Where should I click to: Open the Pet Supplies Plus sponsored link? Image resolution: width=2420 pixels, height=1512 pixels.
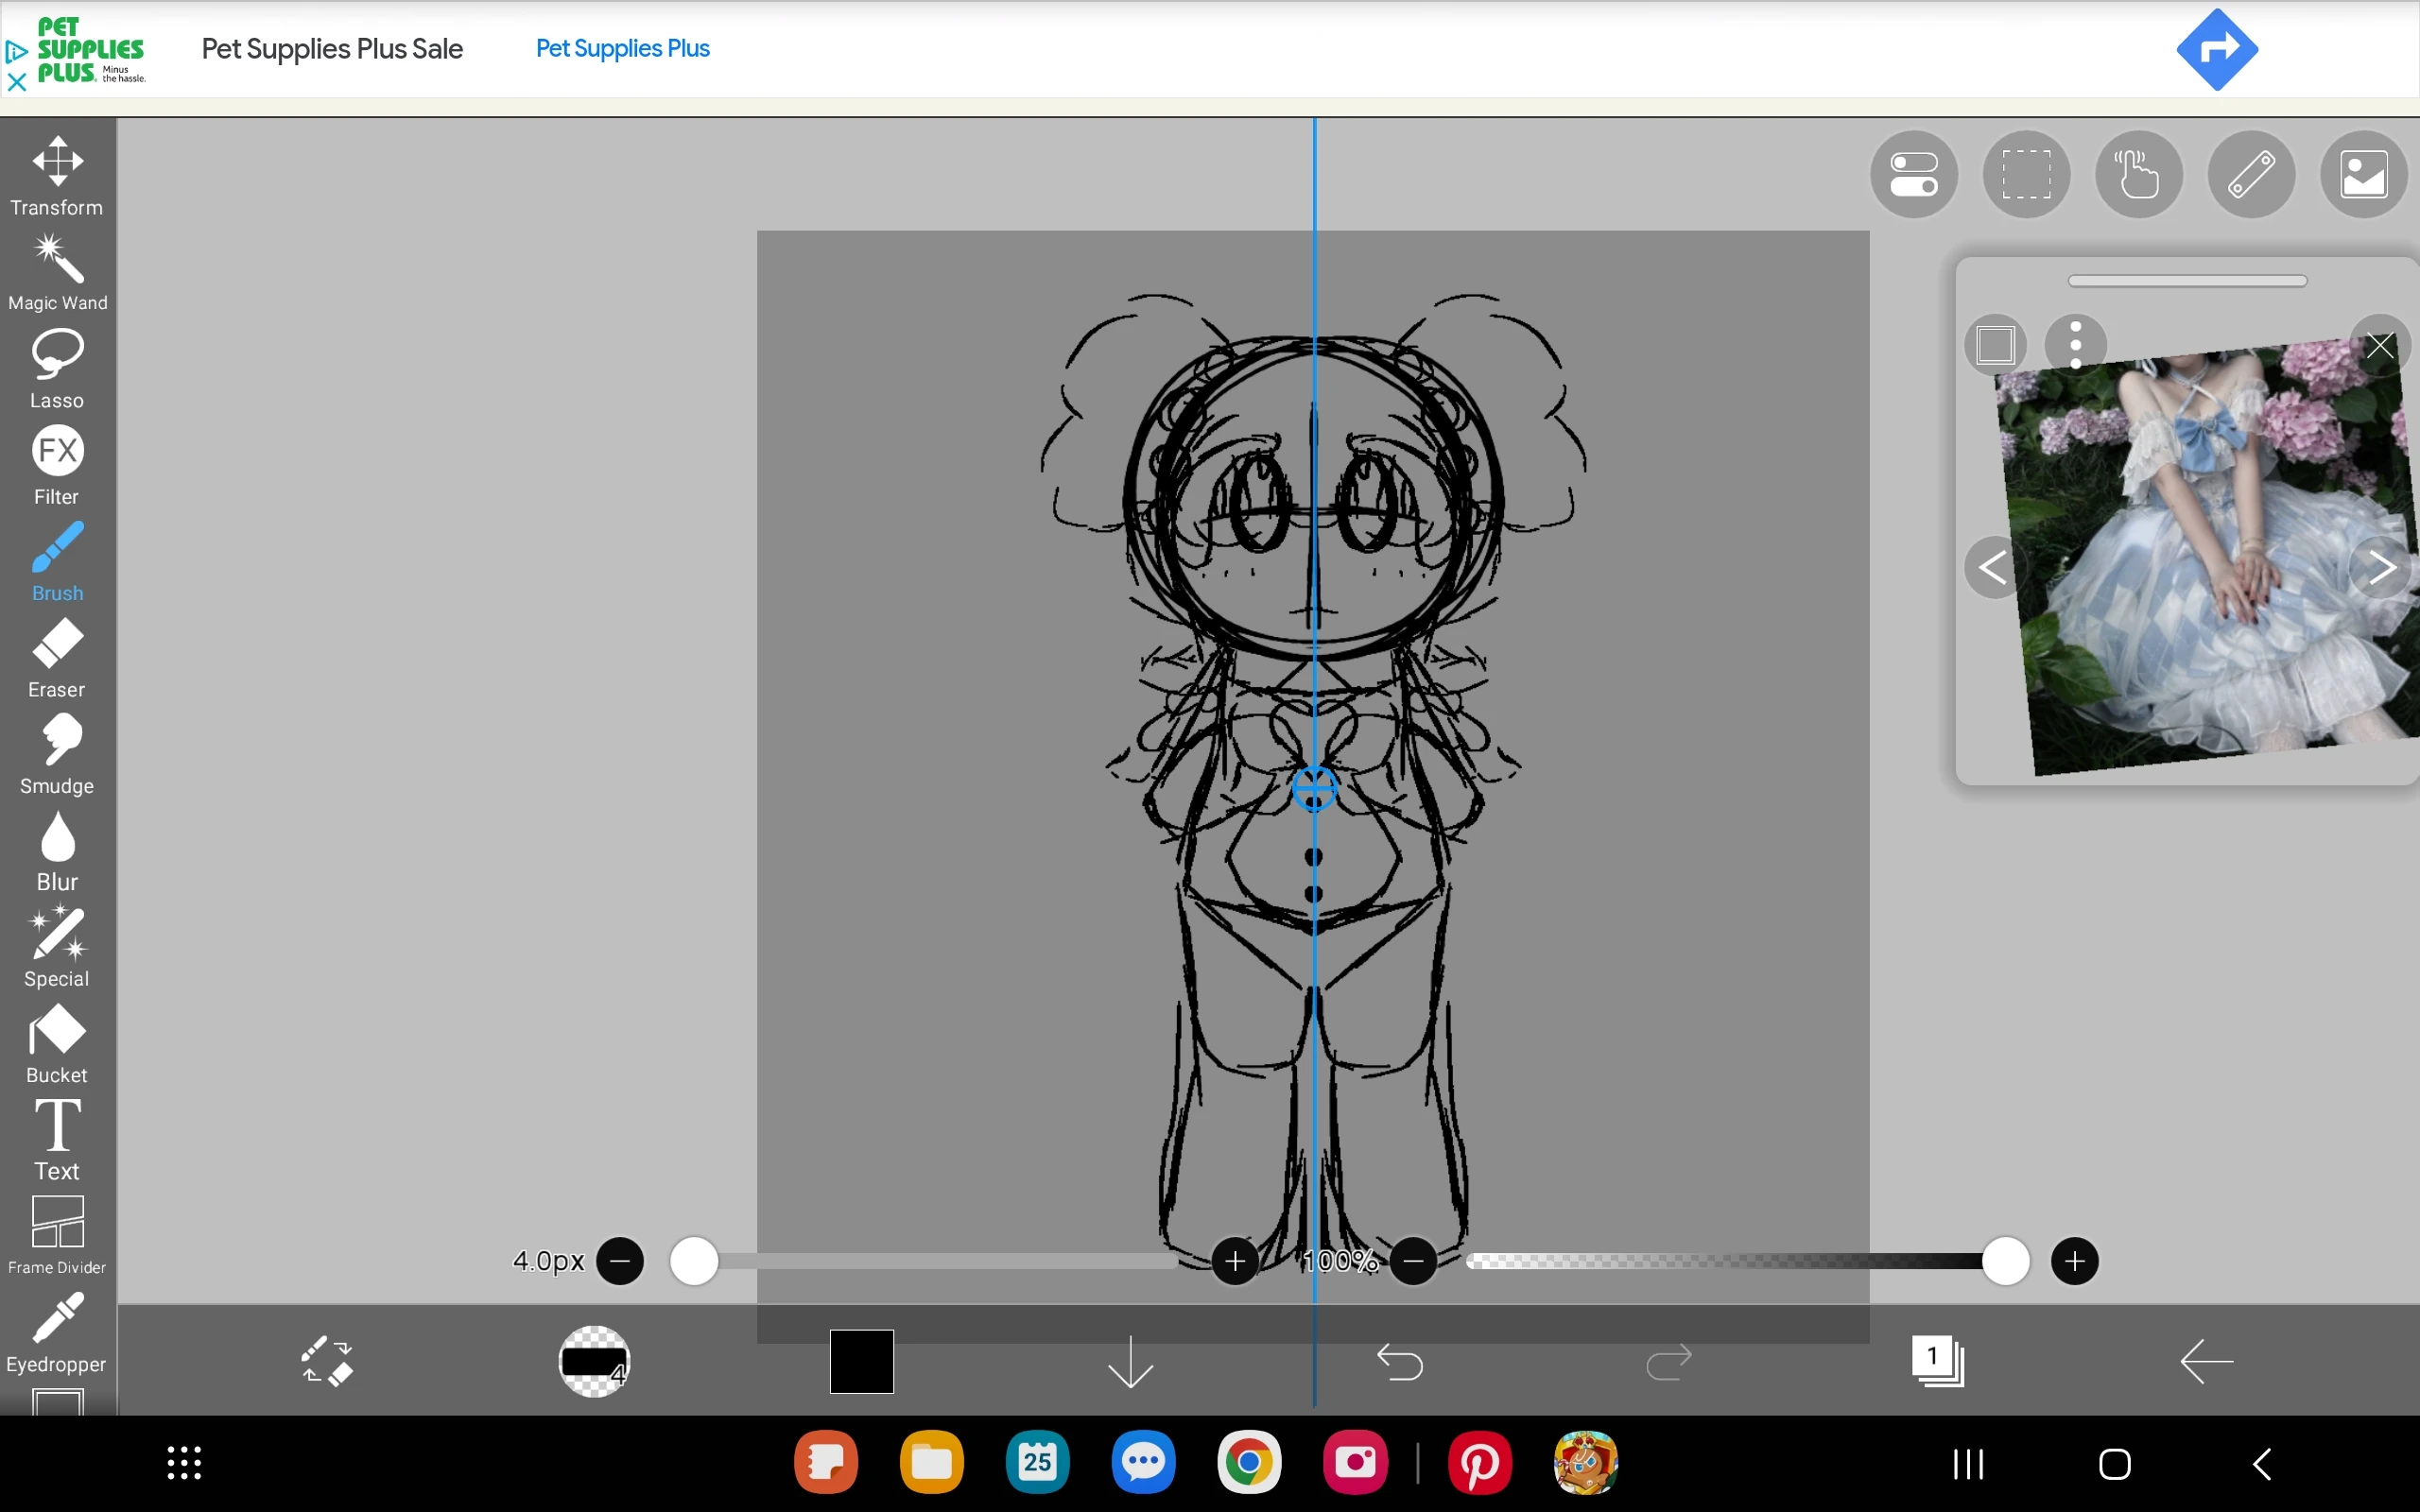(x=622, y=48)
